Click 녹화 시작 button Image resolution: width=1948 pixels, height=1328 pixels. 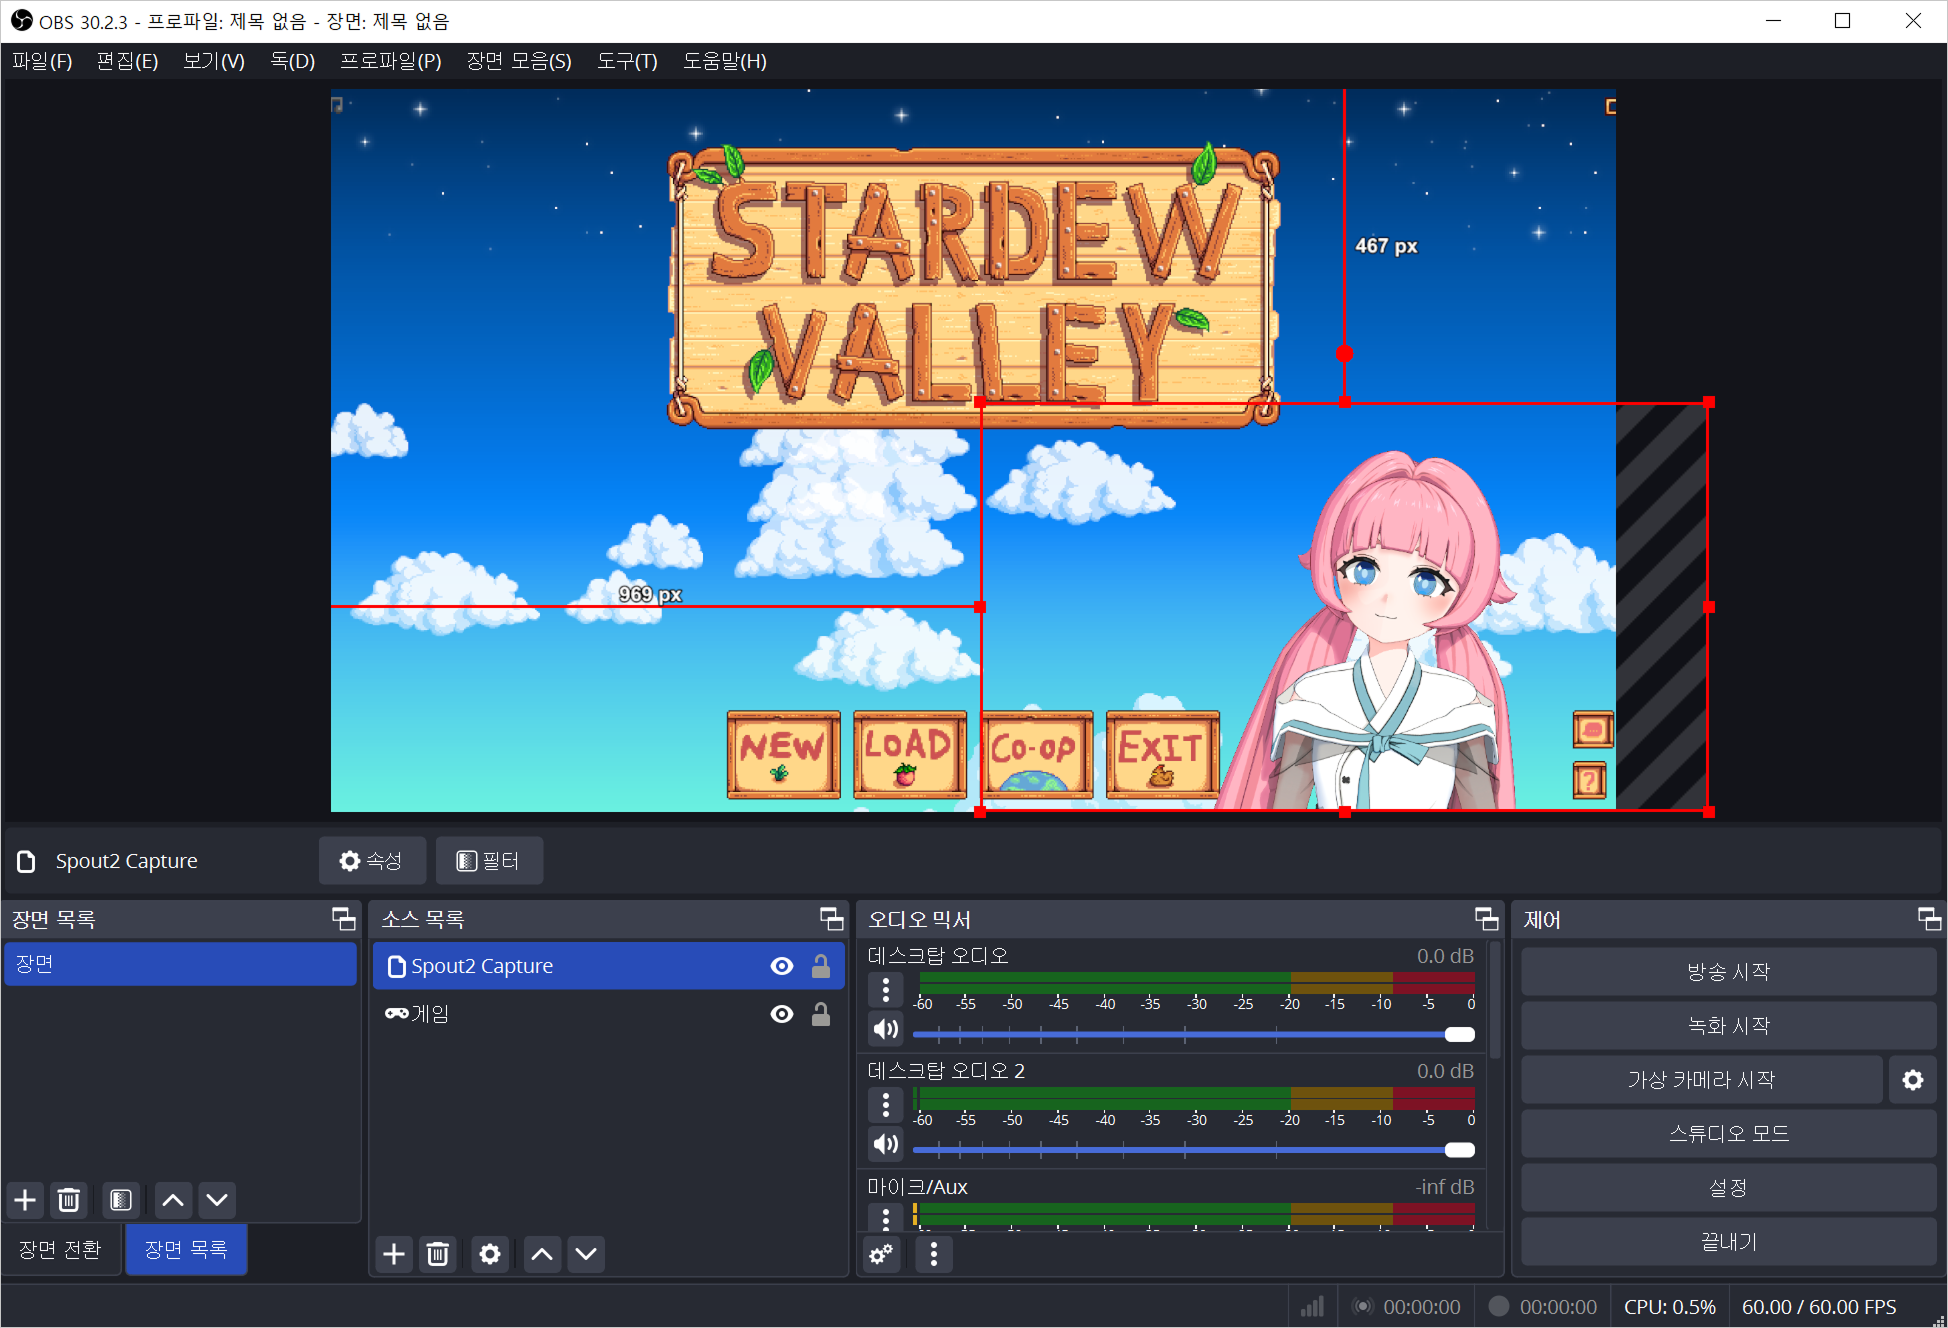[1729, 1025]
